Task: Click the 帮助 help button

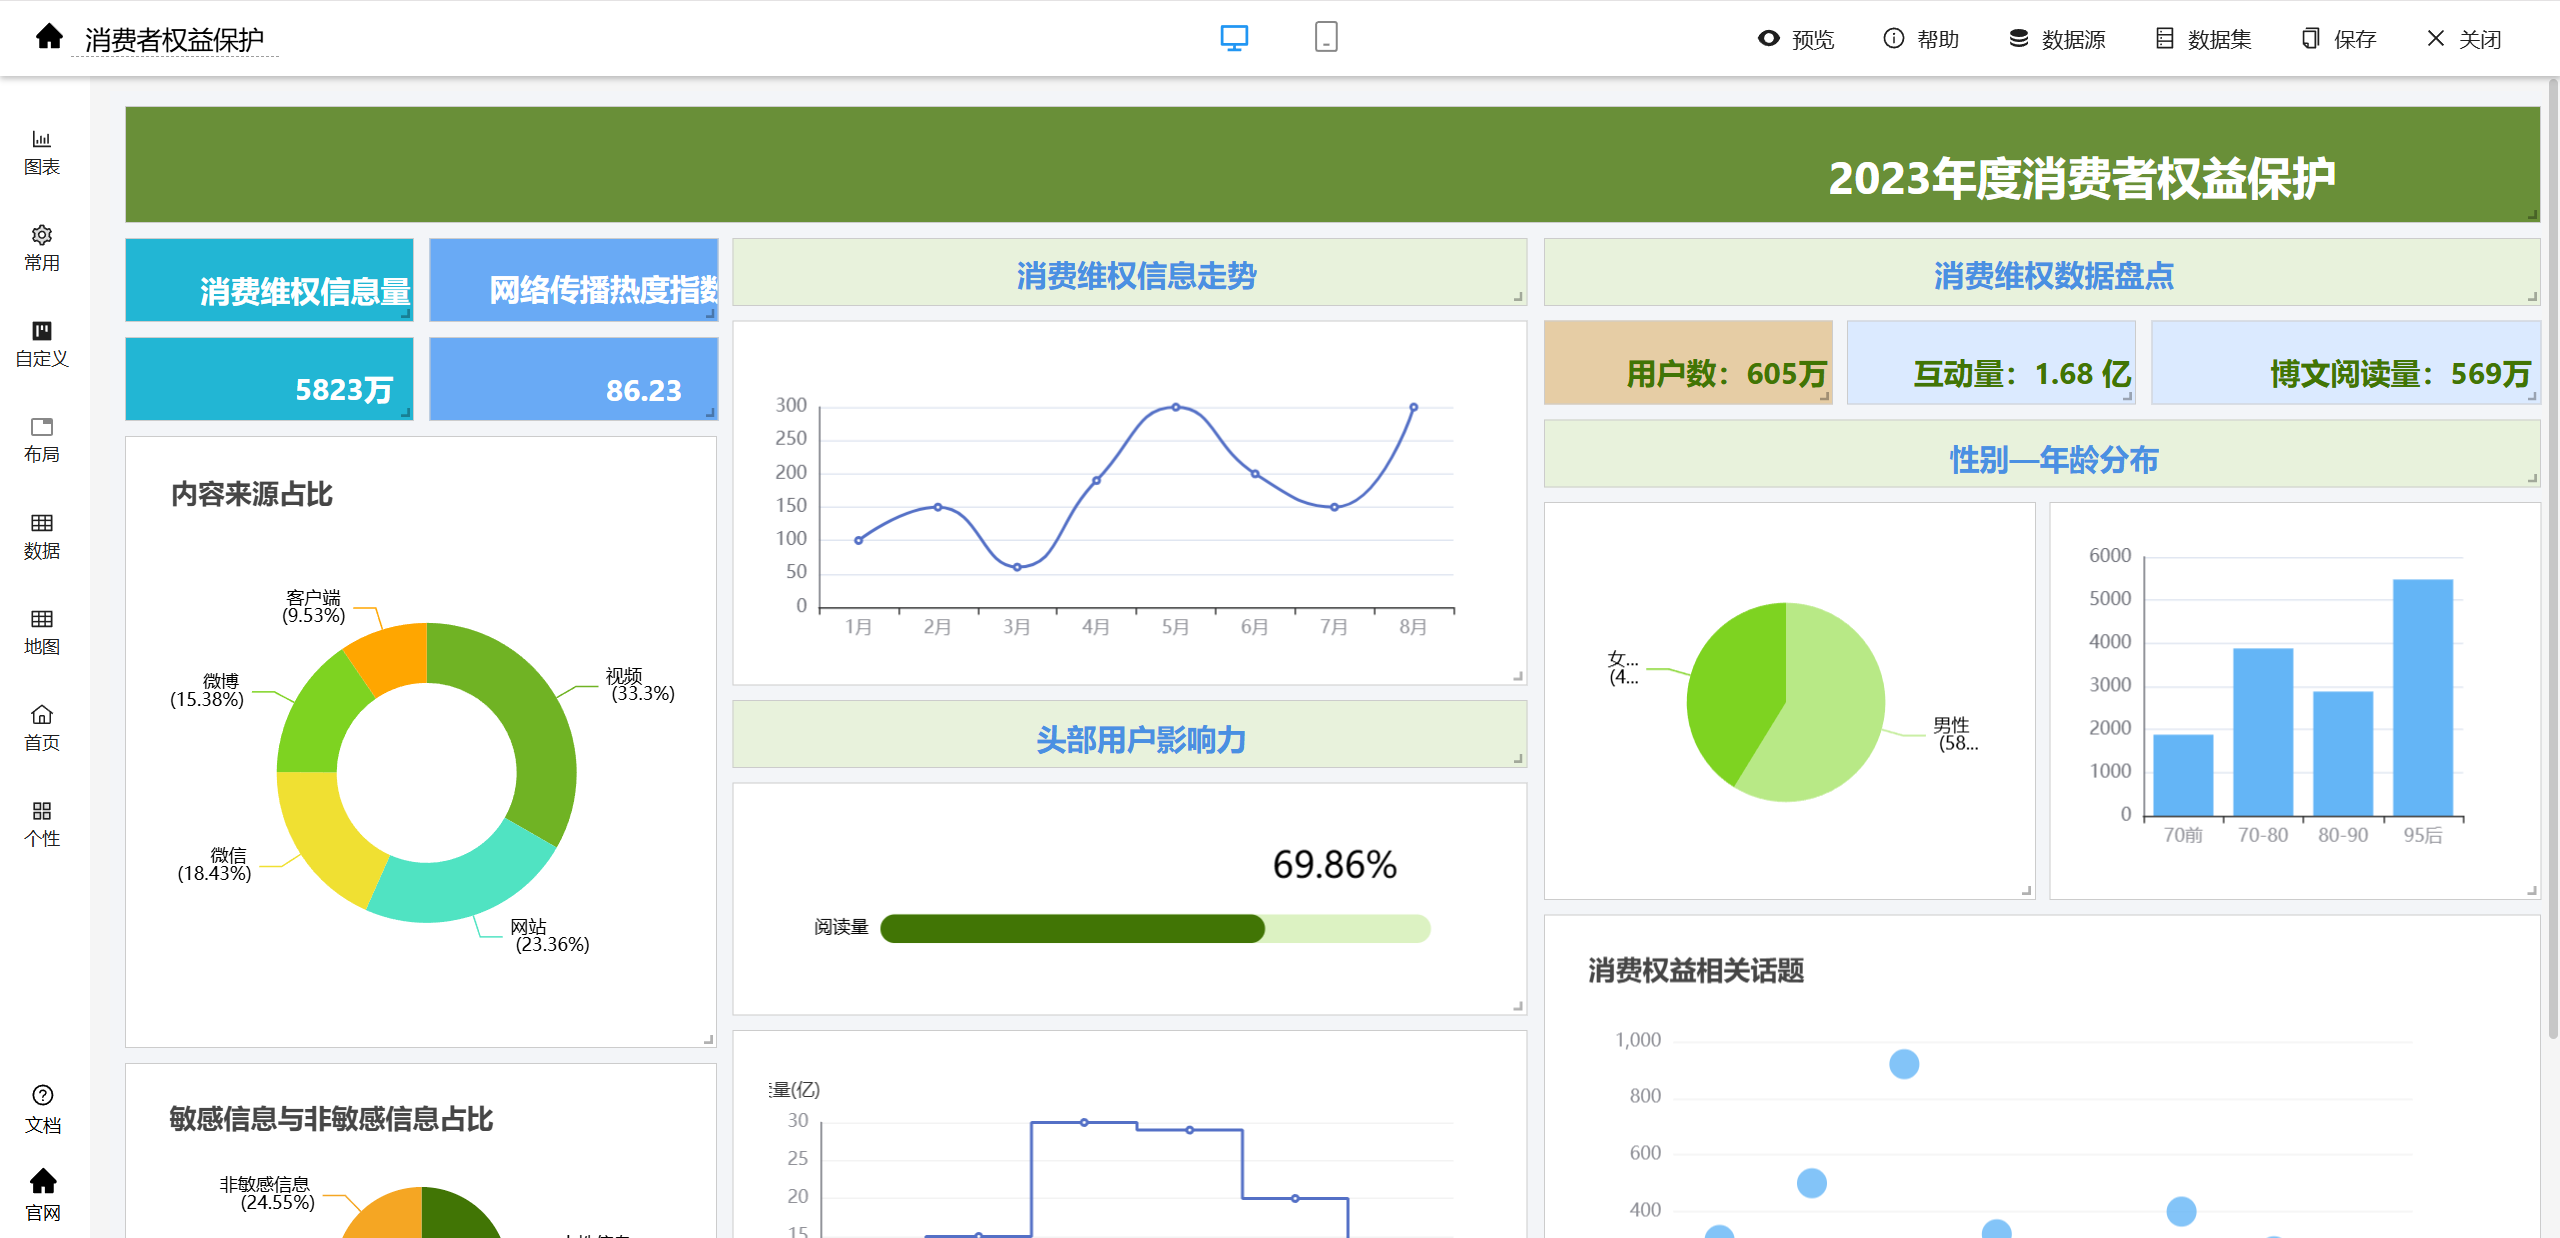Action: pos(1921,39)
